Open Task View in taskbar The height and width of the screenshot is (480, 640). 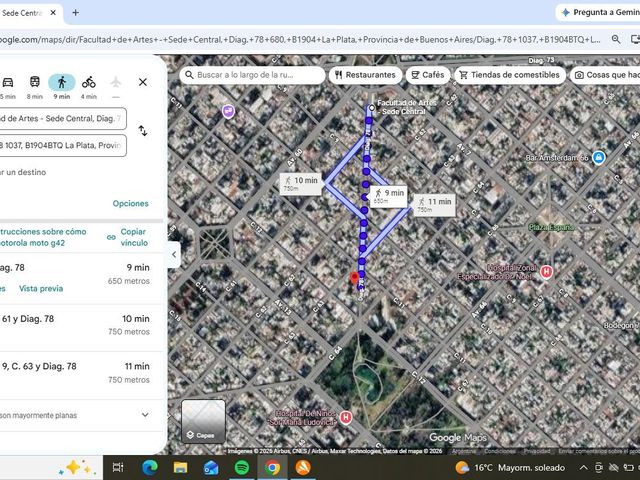pos(118,468)
